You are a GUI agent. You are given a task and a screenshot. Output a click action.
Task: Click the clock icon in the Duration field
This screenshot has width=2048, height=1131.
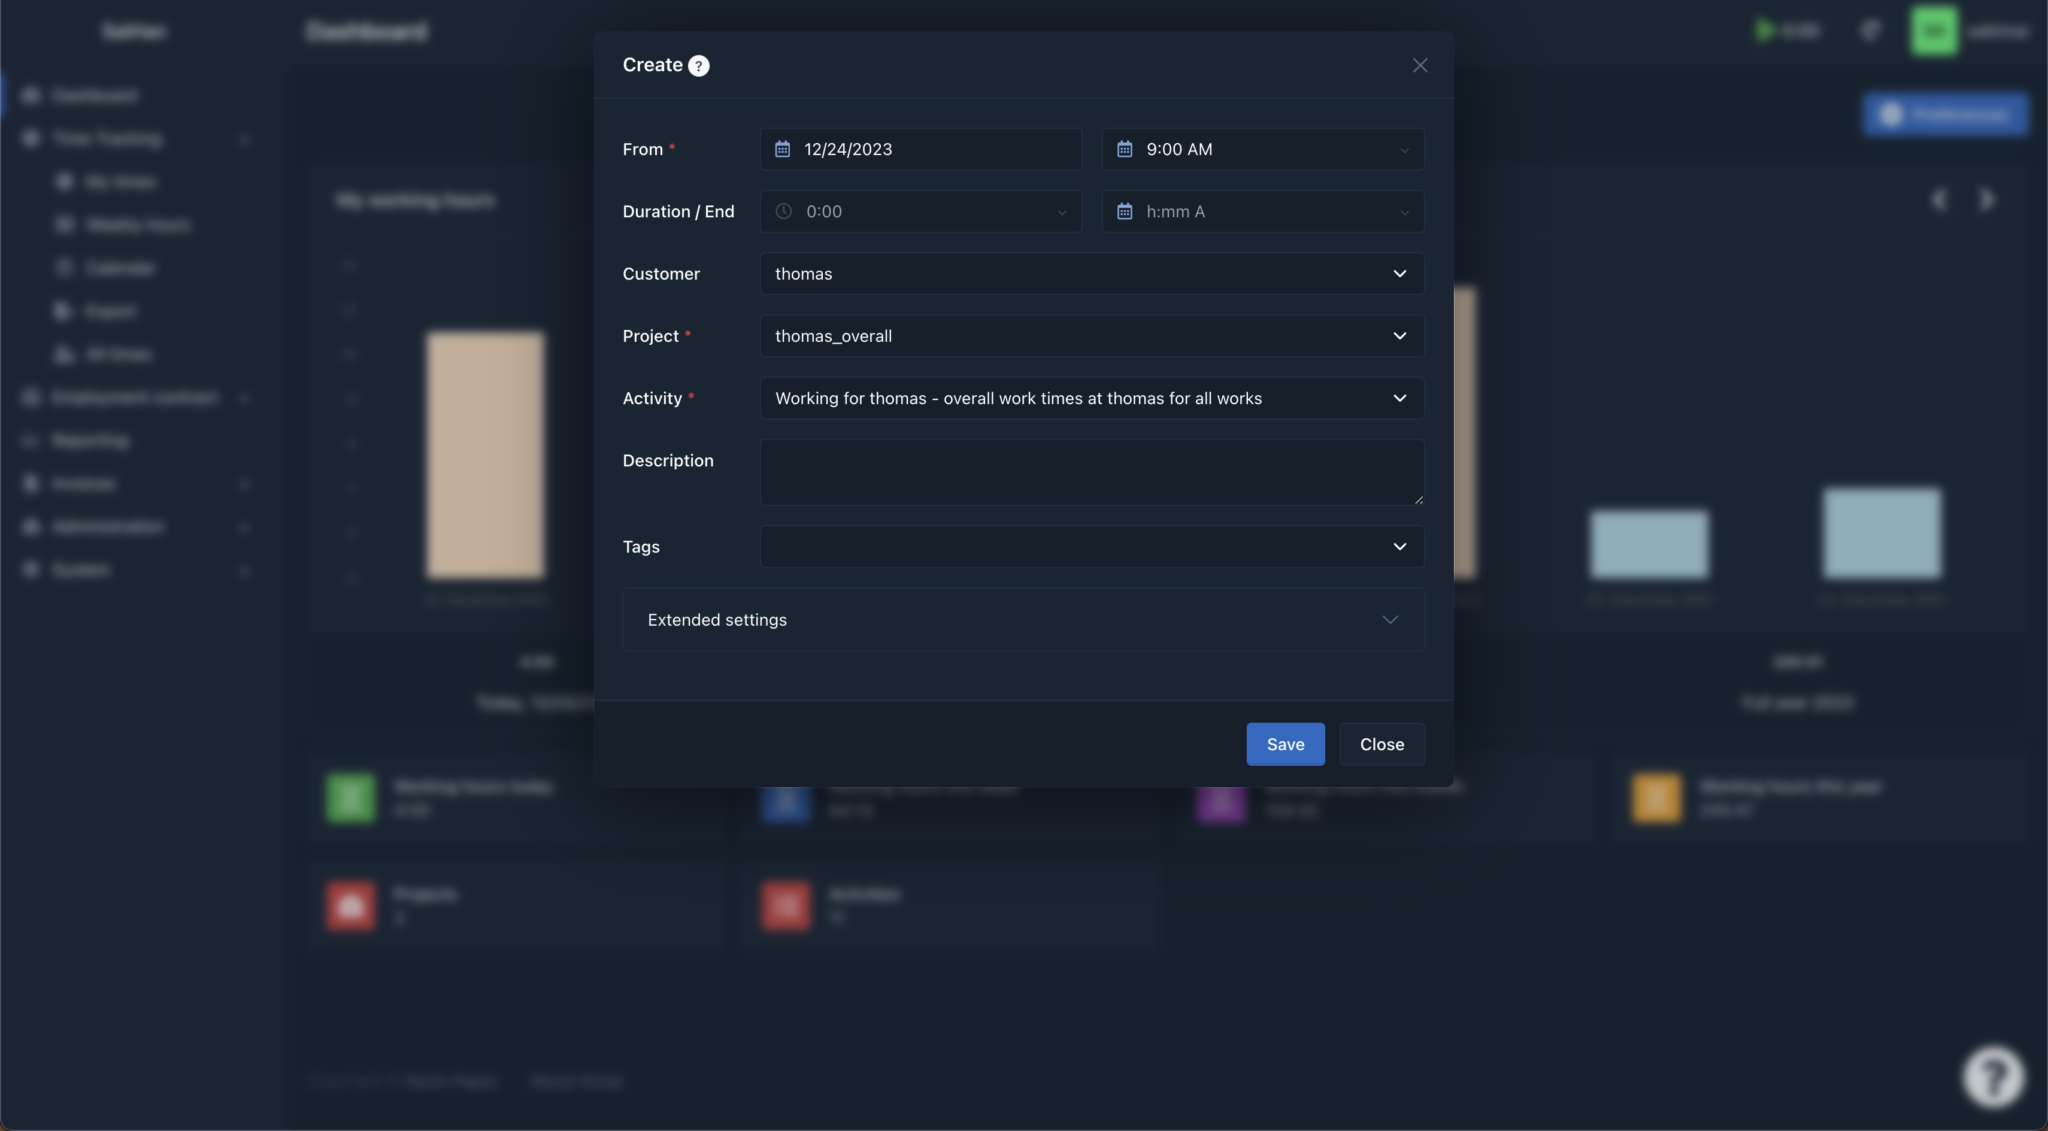785,211
